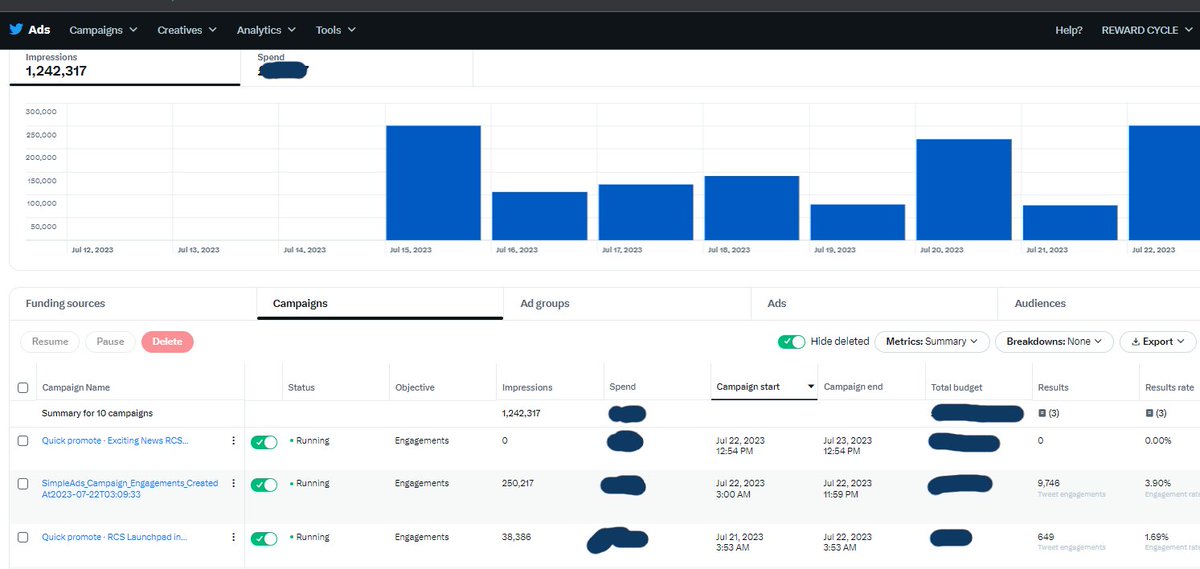Click the 250,217 impressions cell

point(517,483)
